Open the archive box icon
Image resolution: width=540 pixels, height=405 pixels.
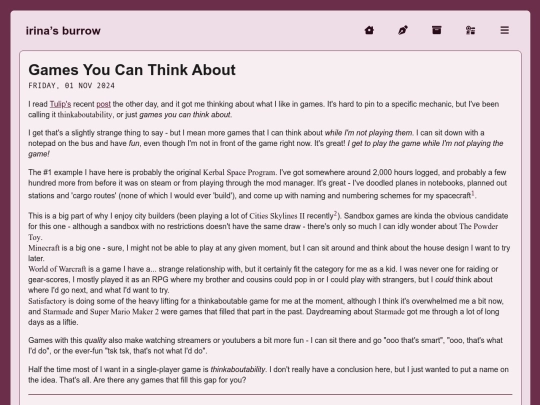(437, 30)
